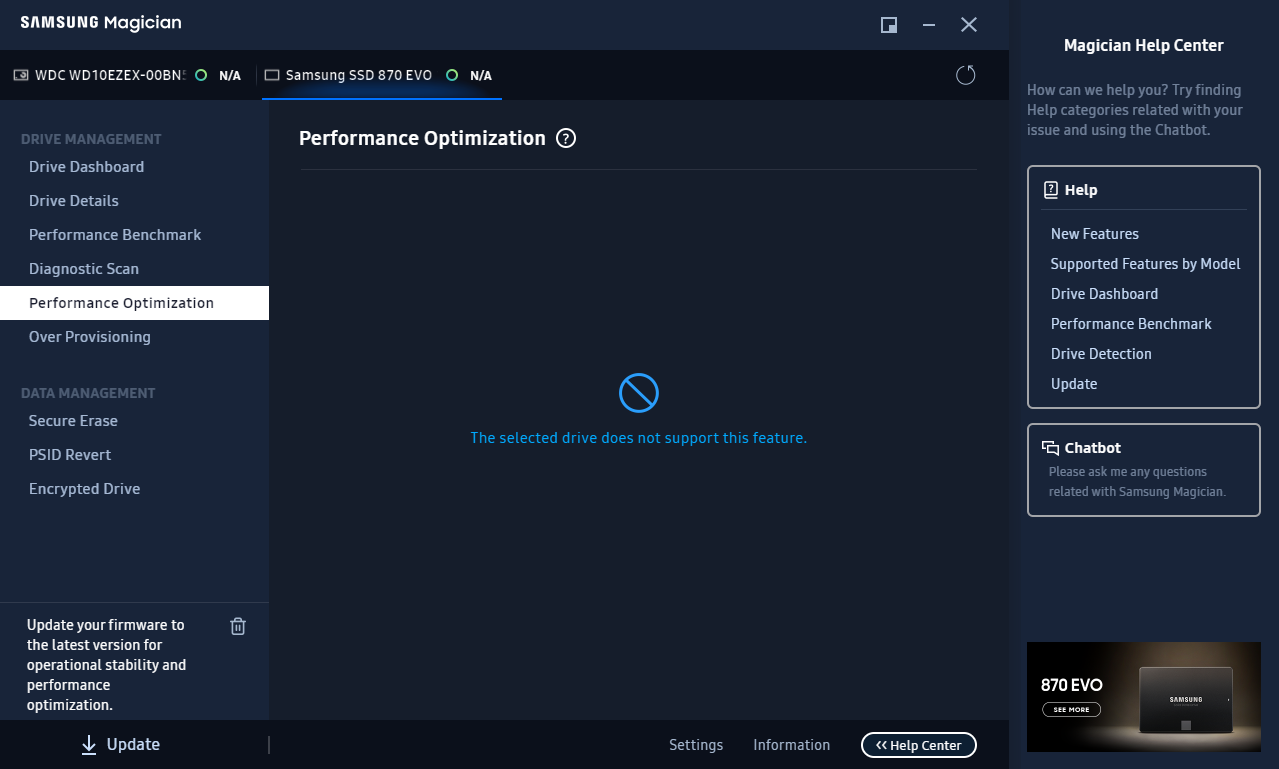Close the Samsung Magician window
The width and height of the screenshot is (1279, 769).
[x=969, y=25]
